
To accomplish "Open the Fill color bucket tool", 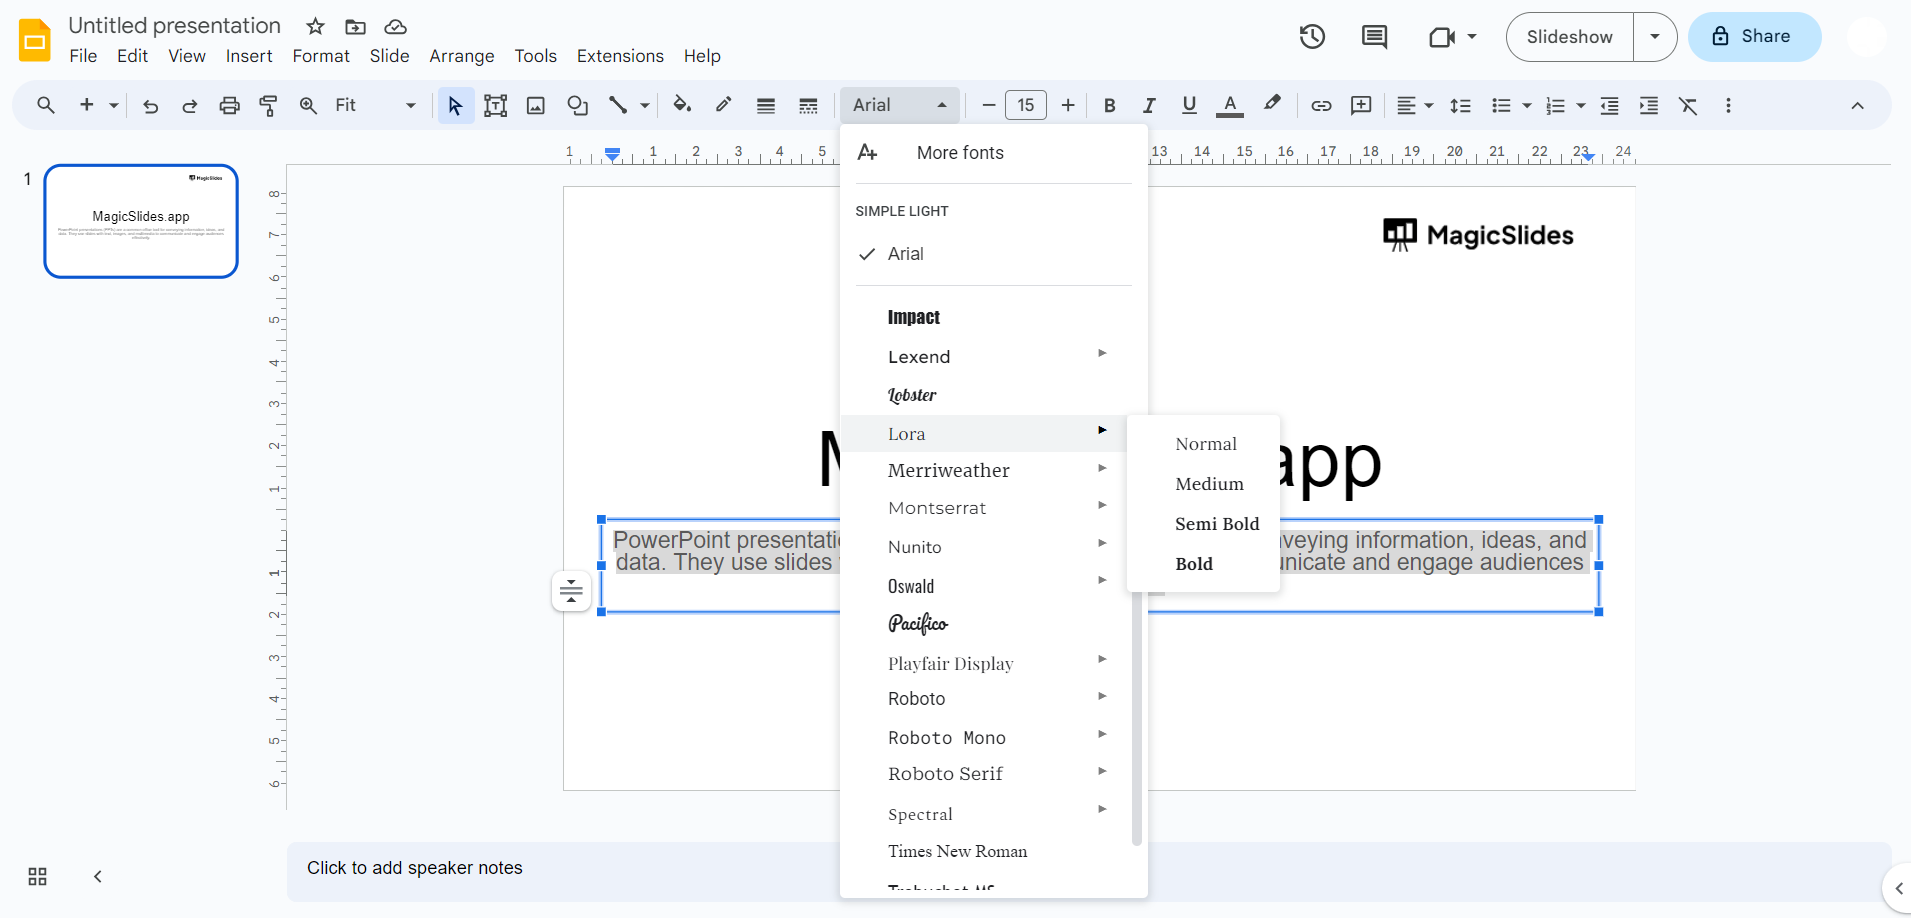I will pyautogui.click(x=682, y=105).
